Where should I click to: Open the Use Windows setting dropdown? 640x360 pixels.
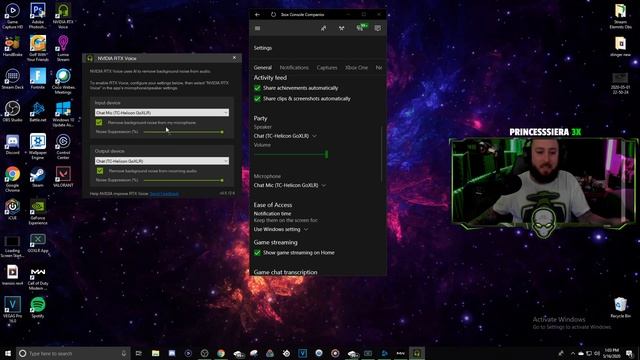[281, 229]
